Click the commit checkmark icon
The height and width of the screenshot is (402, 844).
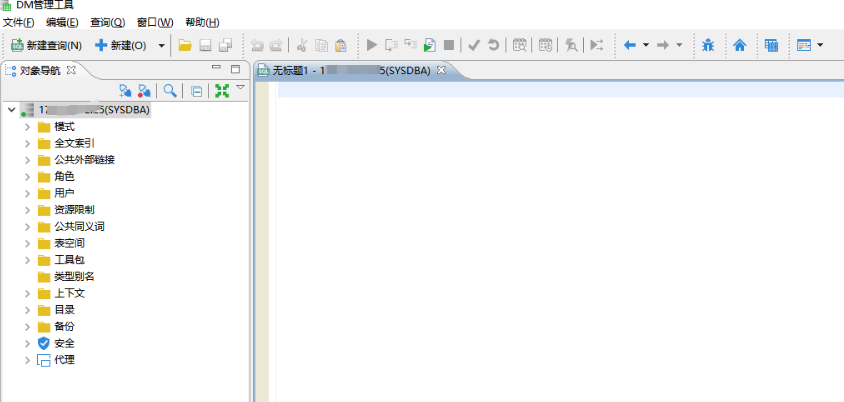pyautogui.click(x=474, y=45)
